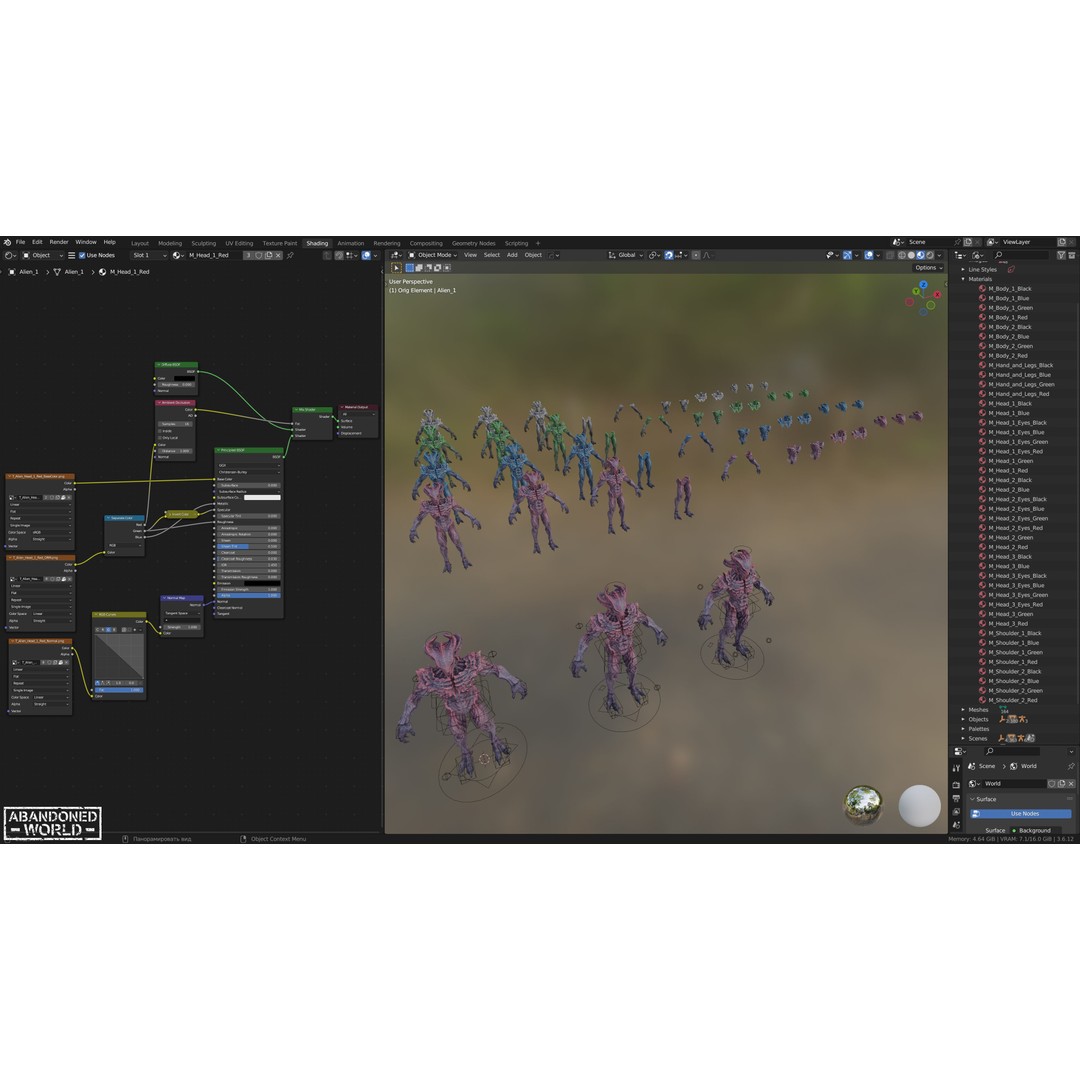Pin the World properties context

pos(1071,766)
